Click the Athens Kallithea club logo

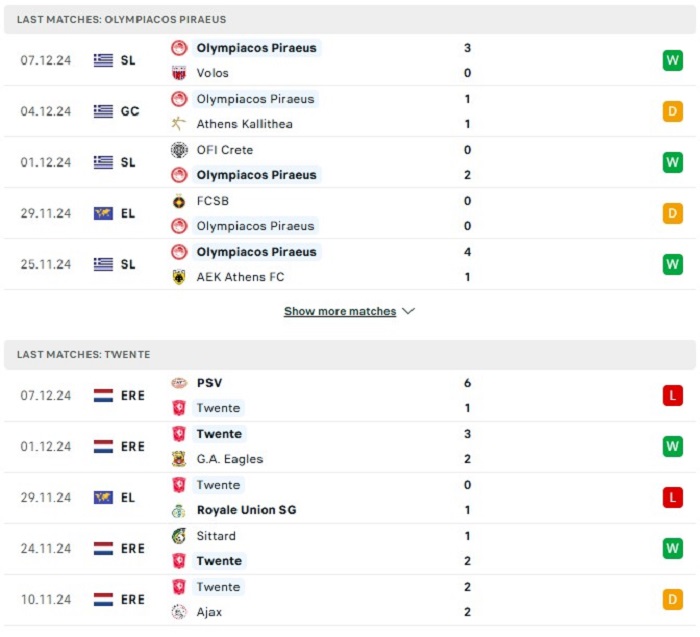[x=179, y=124]
